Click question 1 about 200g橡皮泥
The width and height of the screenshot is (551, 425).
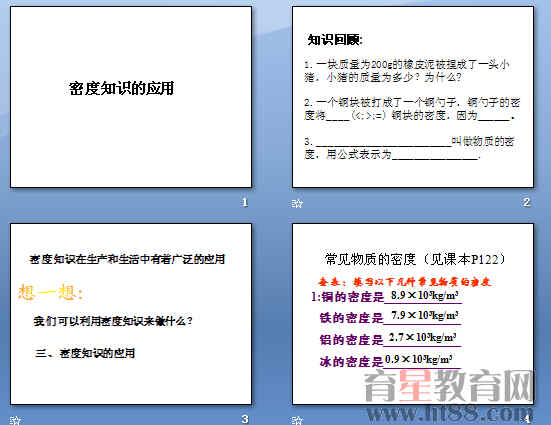407,71
